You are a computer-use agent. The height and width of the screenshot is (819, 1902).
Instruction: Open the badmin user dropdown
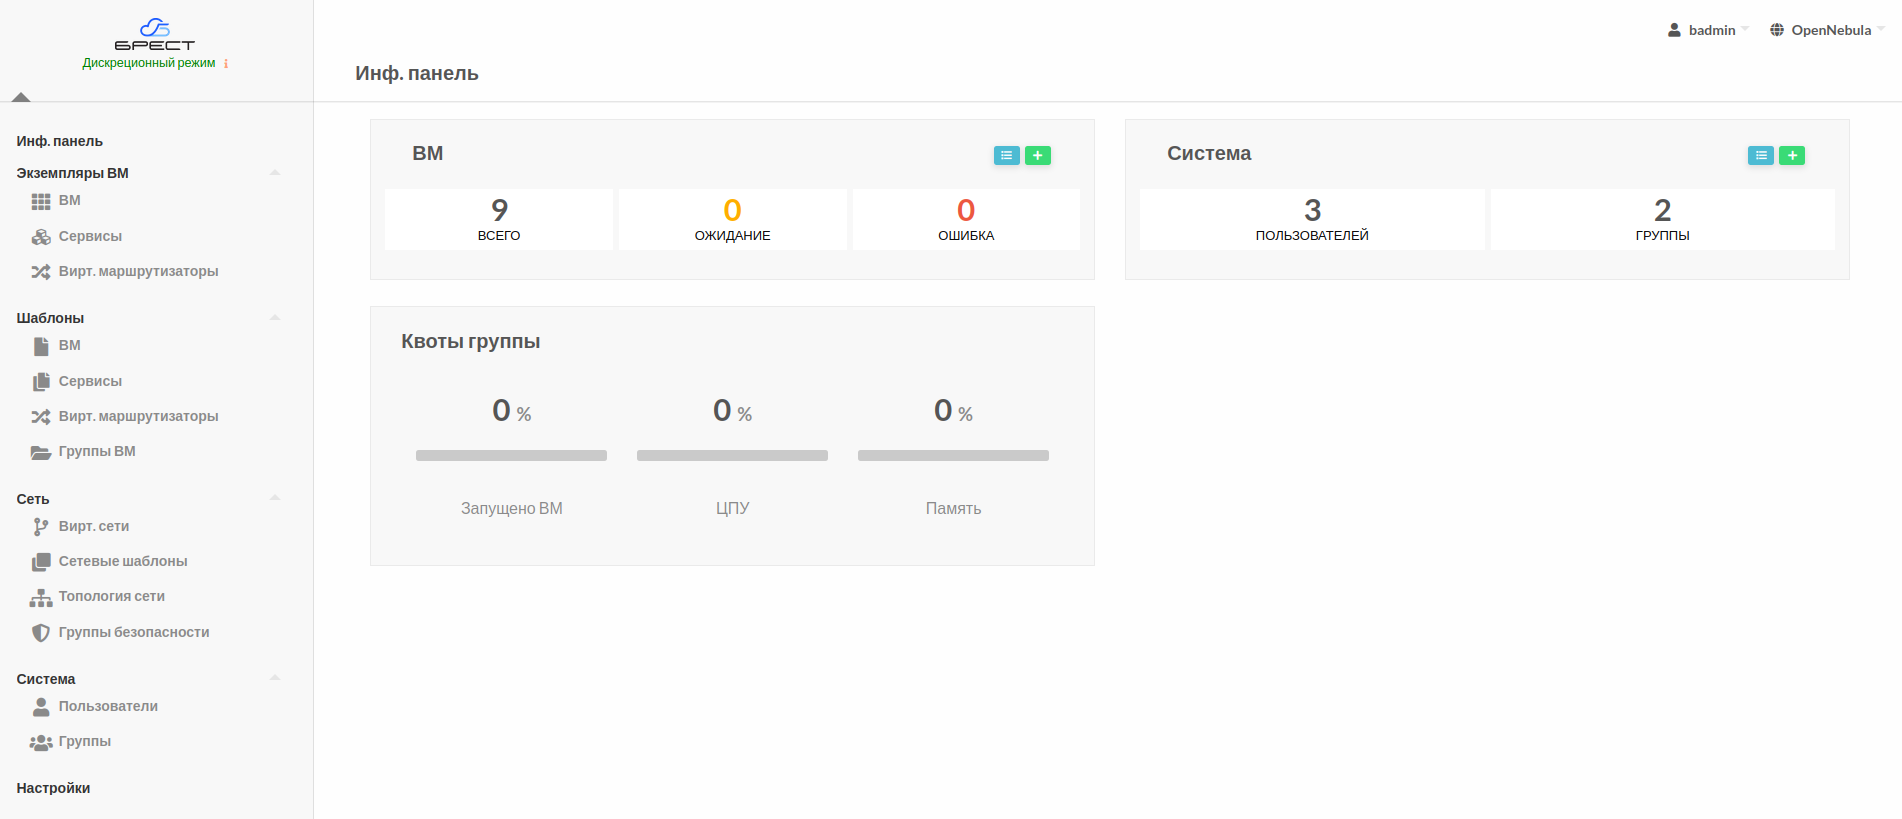1709,30
